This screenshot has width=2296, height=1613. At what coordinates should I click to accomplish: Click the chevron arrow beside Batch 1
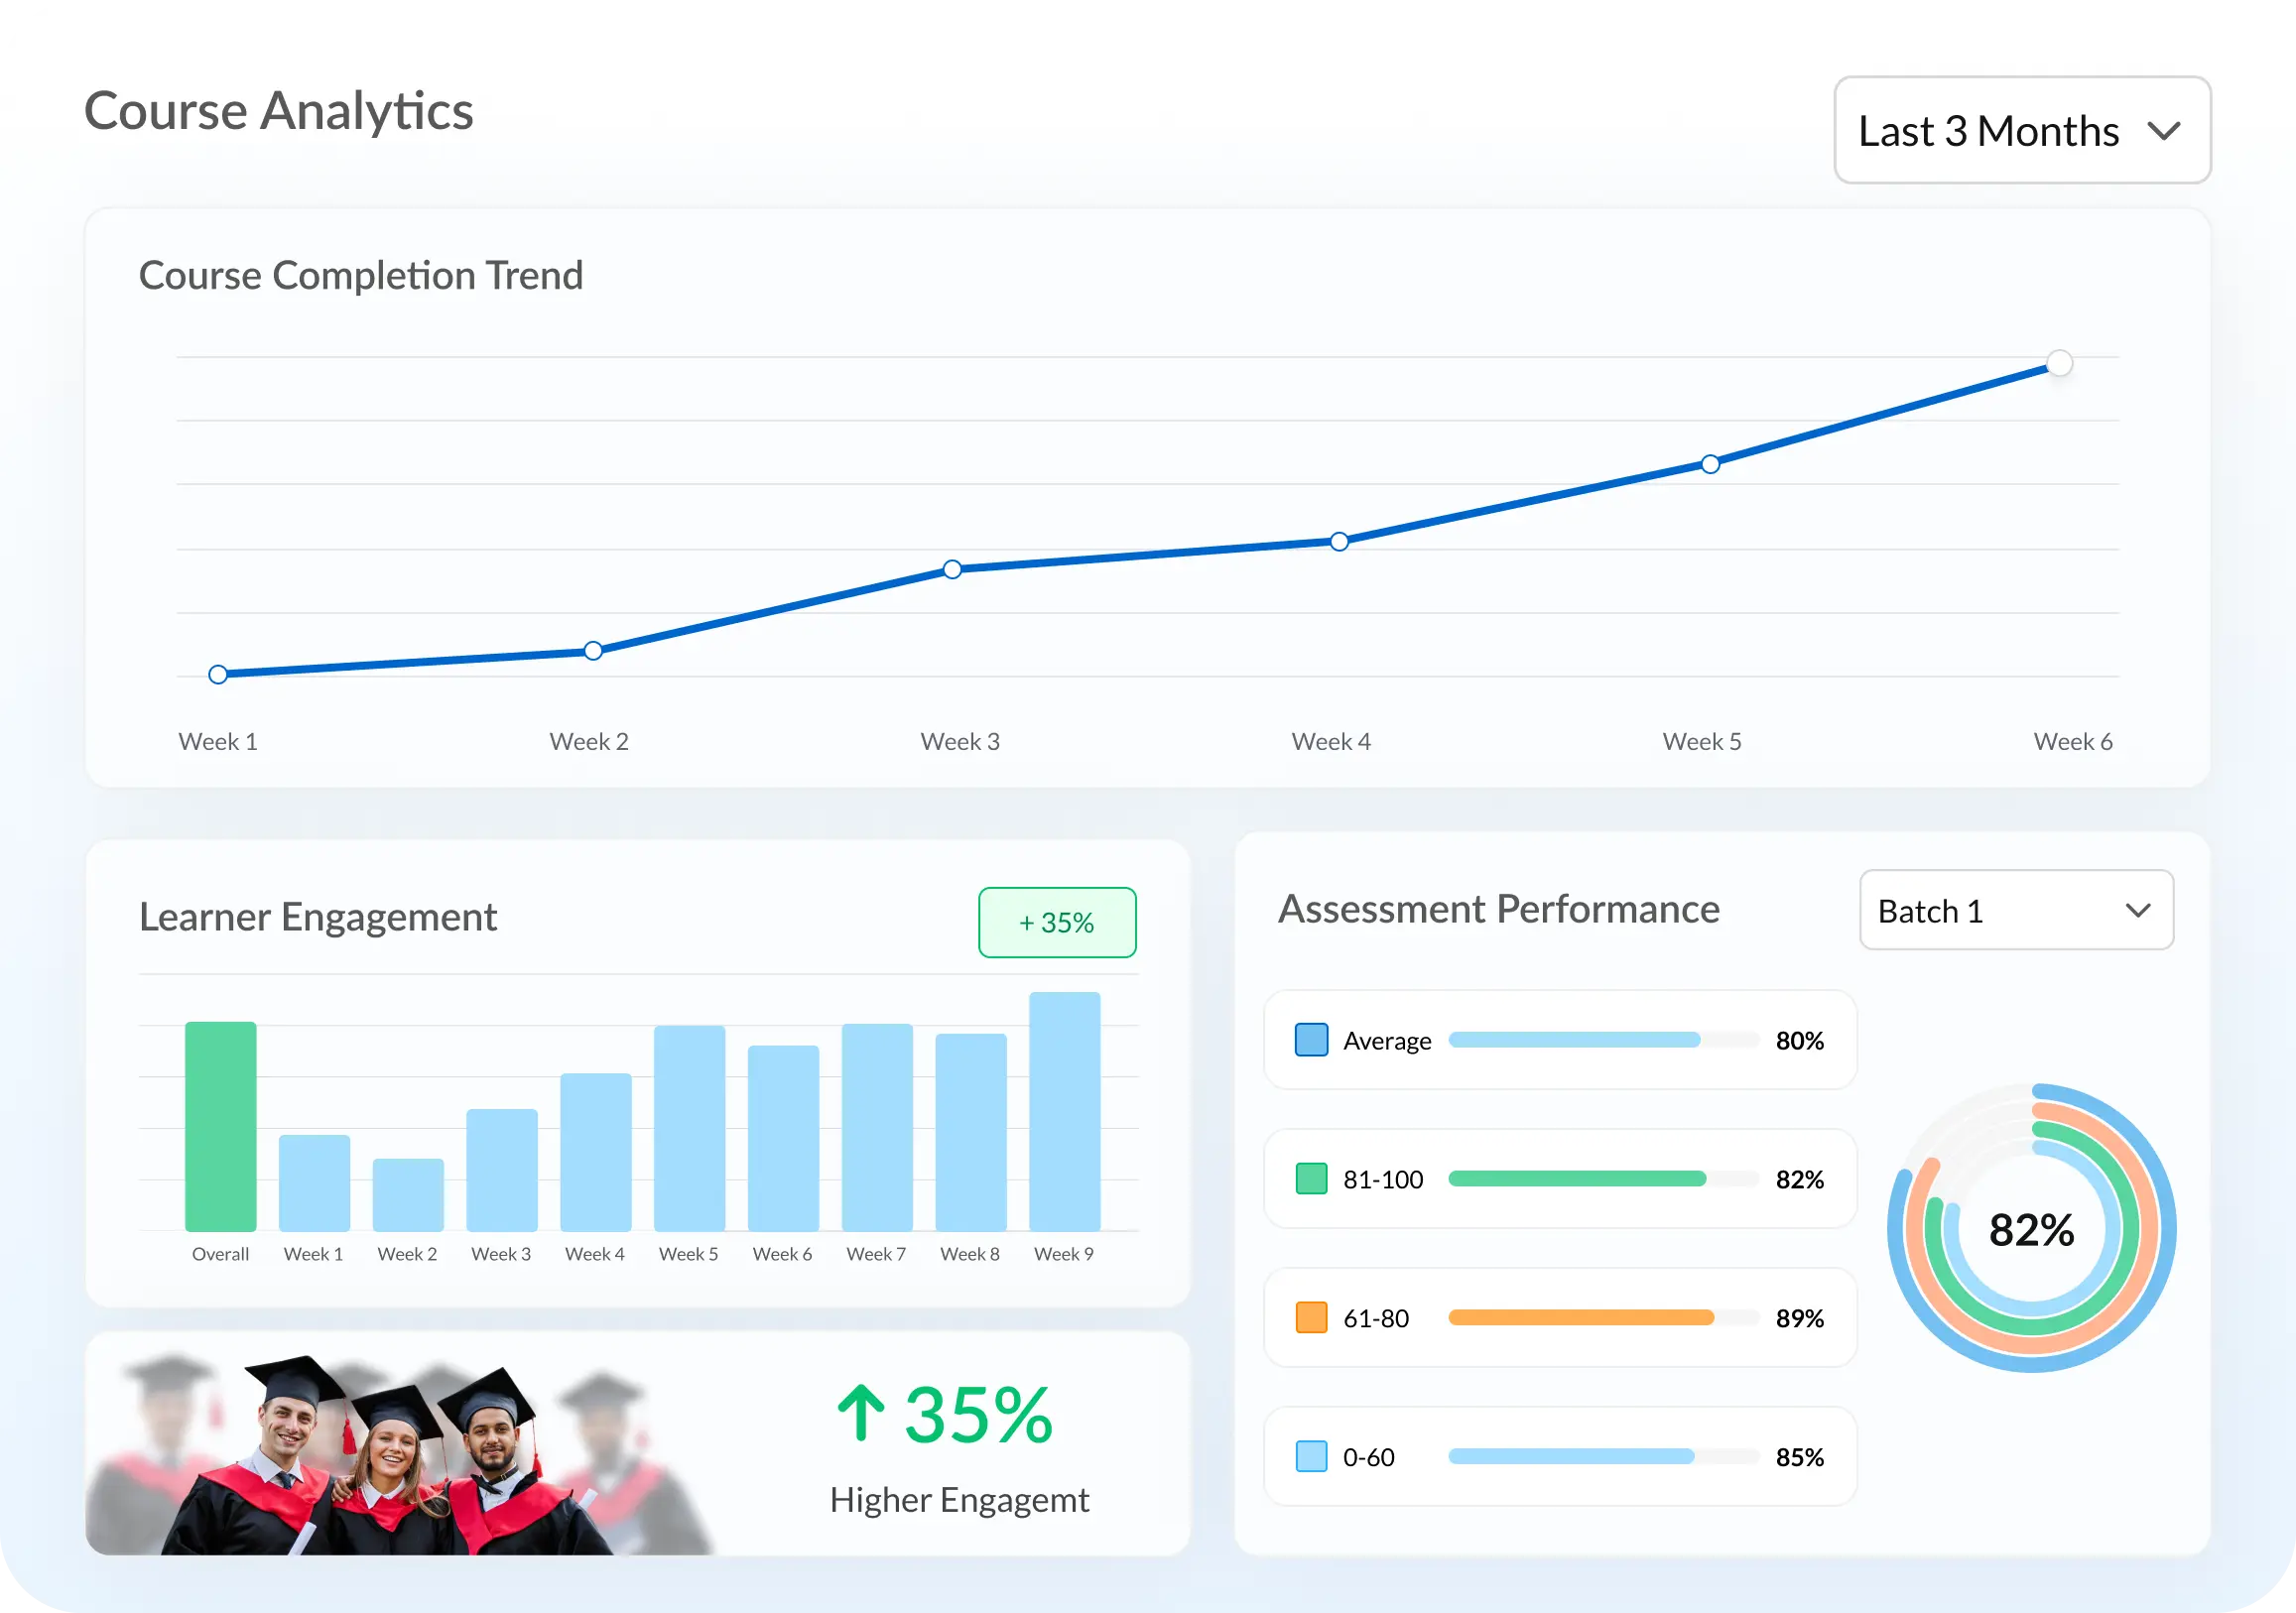point(2137,910)
